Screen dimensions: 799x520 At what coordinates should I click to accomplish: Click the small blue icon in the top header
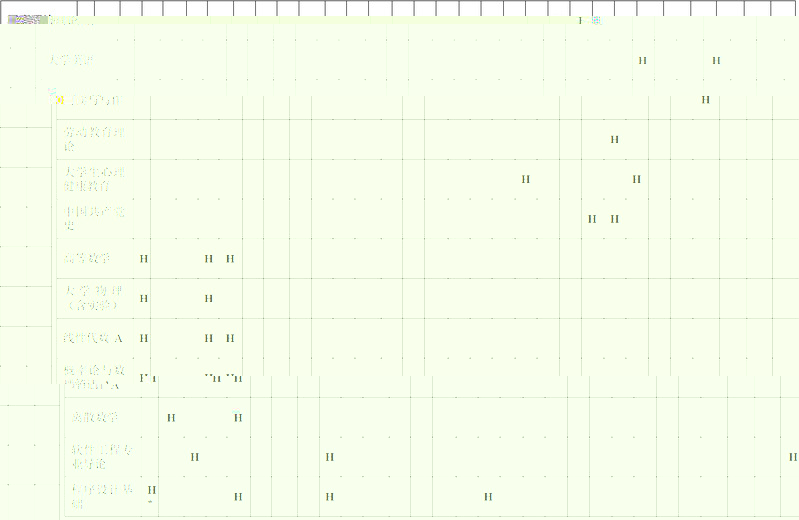(x=596, y=20)
